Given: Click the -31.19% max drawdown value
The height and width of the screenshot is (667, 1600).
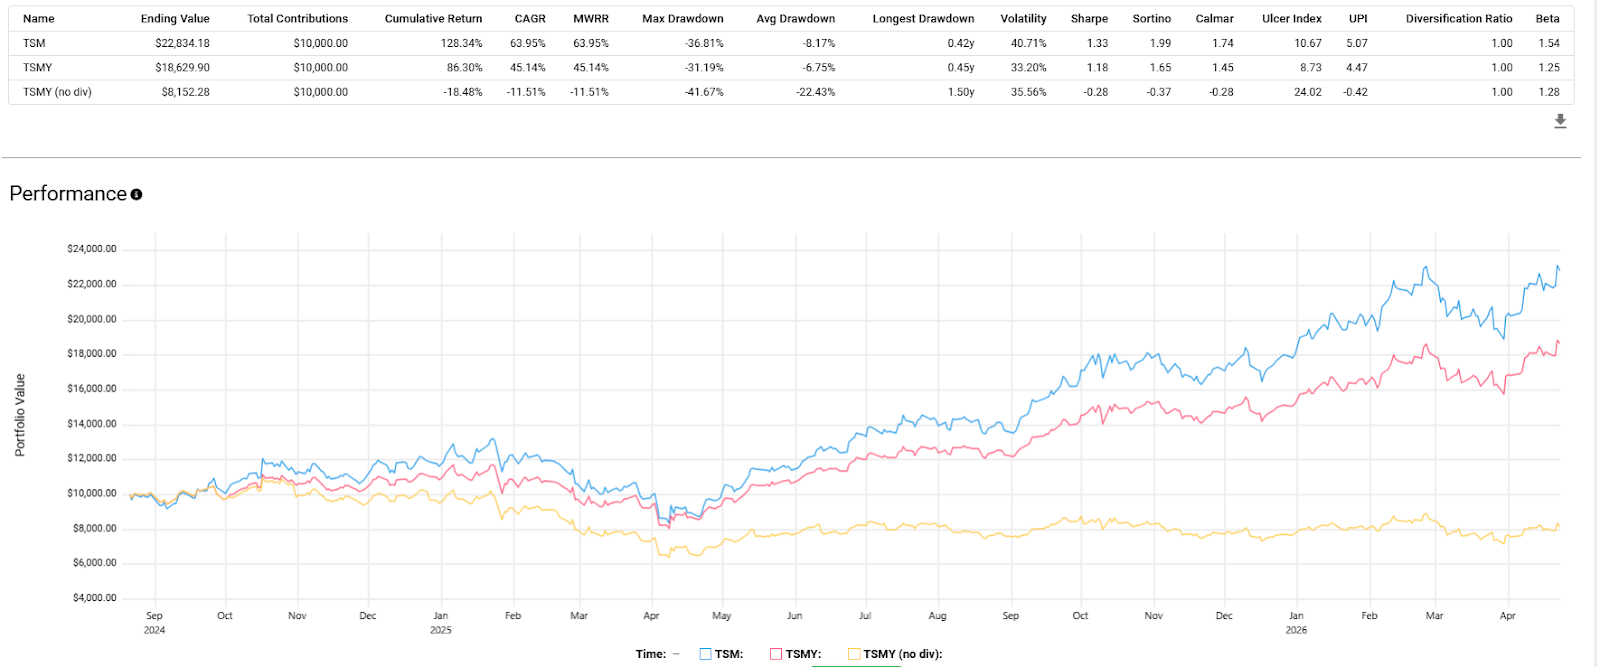Looking at the screenshot, I should (x=704, y=68).
